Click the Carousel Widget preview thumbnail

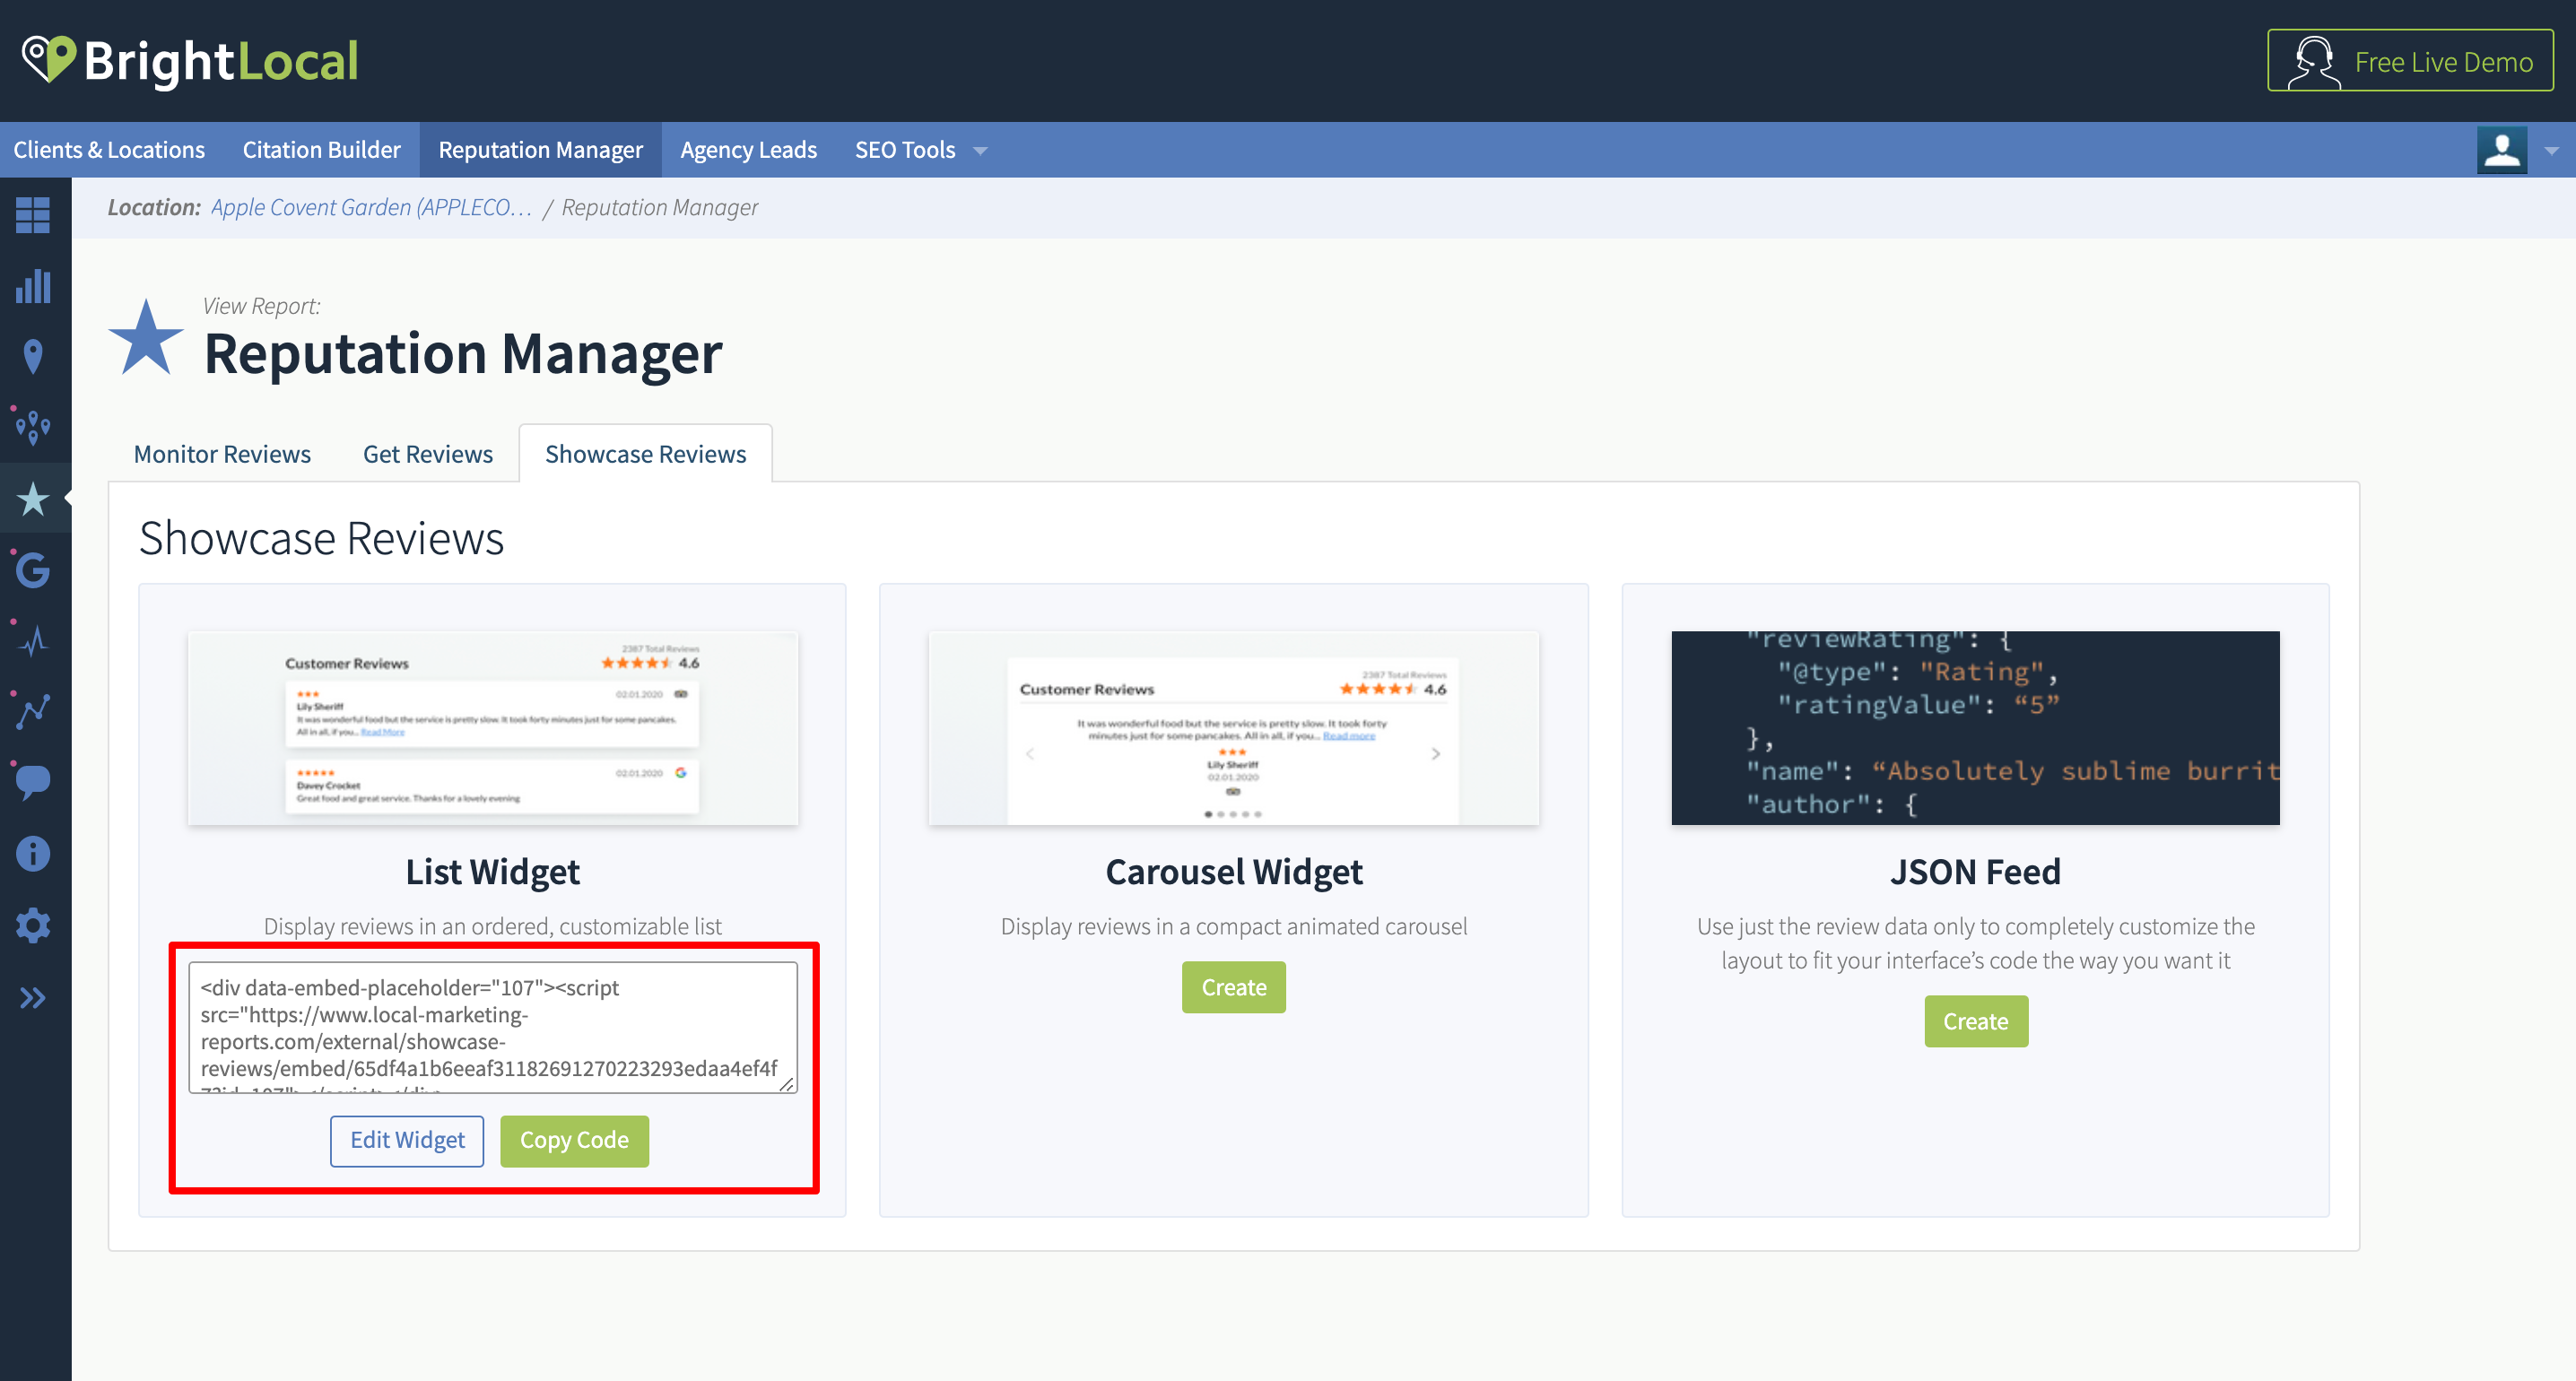point(1234,728)
